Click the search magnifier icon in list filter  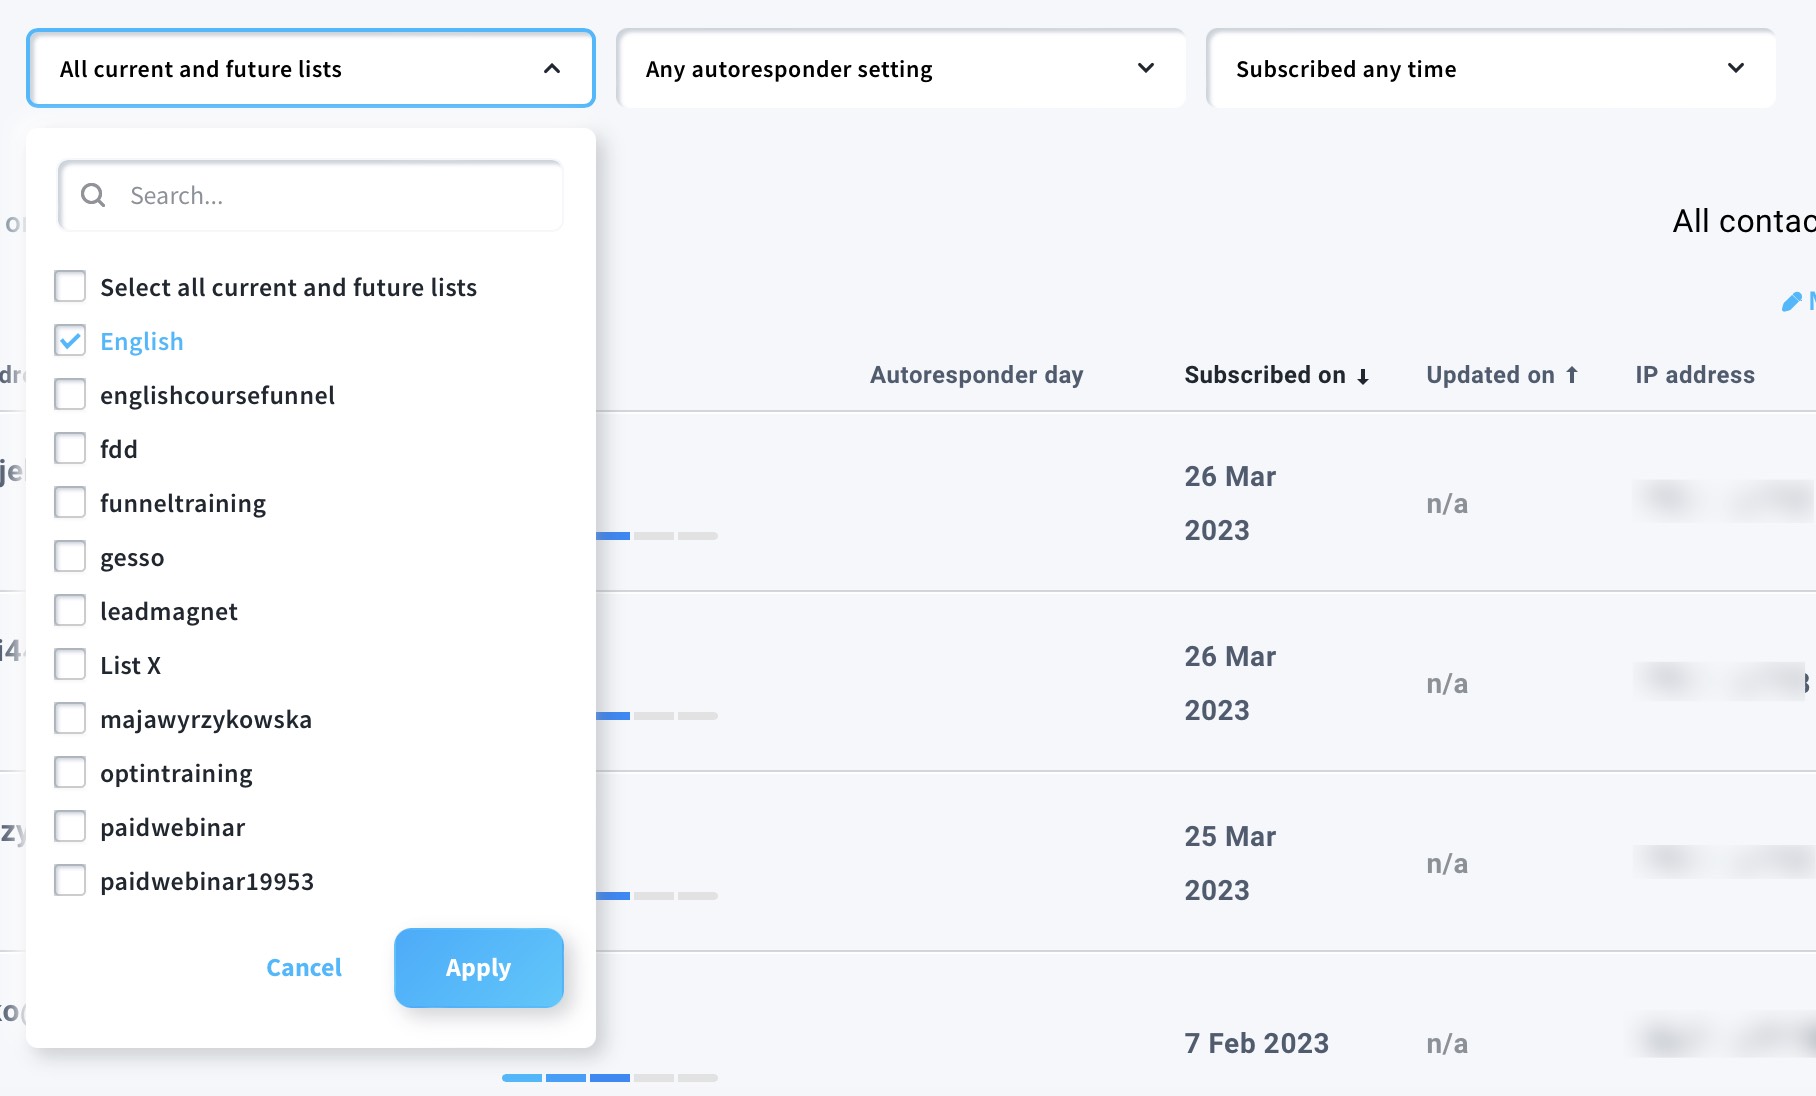[x=93, y=195]
